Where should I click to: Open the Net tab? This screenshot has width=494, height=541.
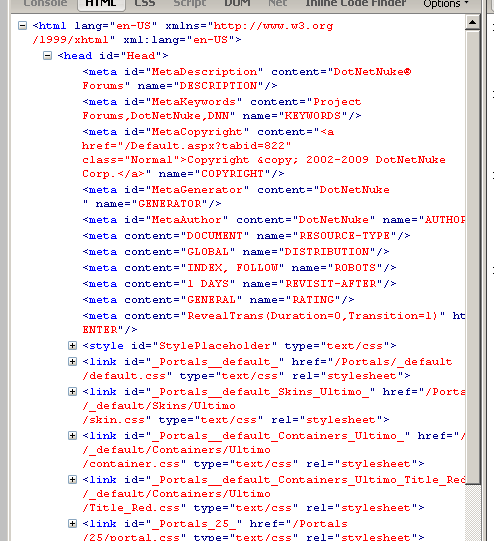click(277, 3)
